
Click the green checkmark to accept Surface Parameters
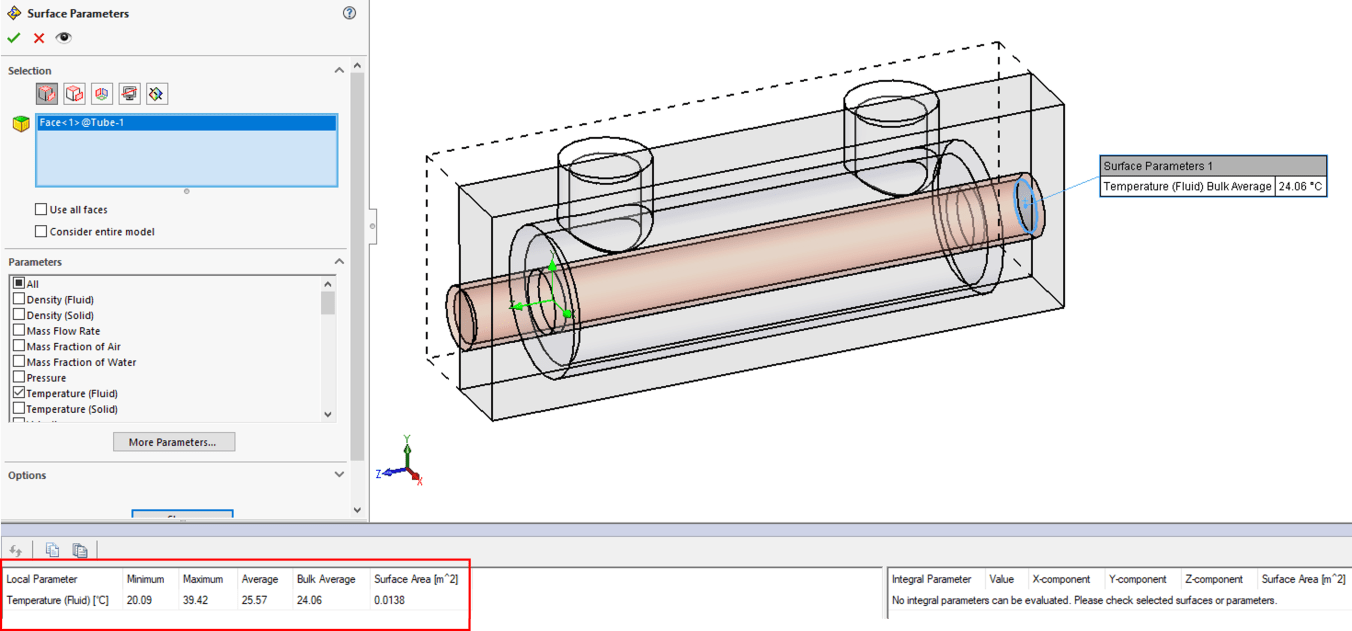(x=14, y=37)
